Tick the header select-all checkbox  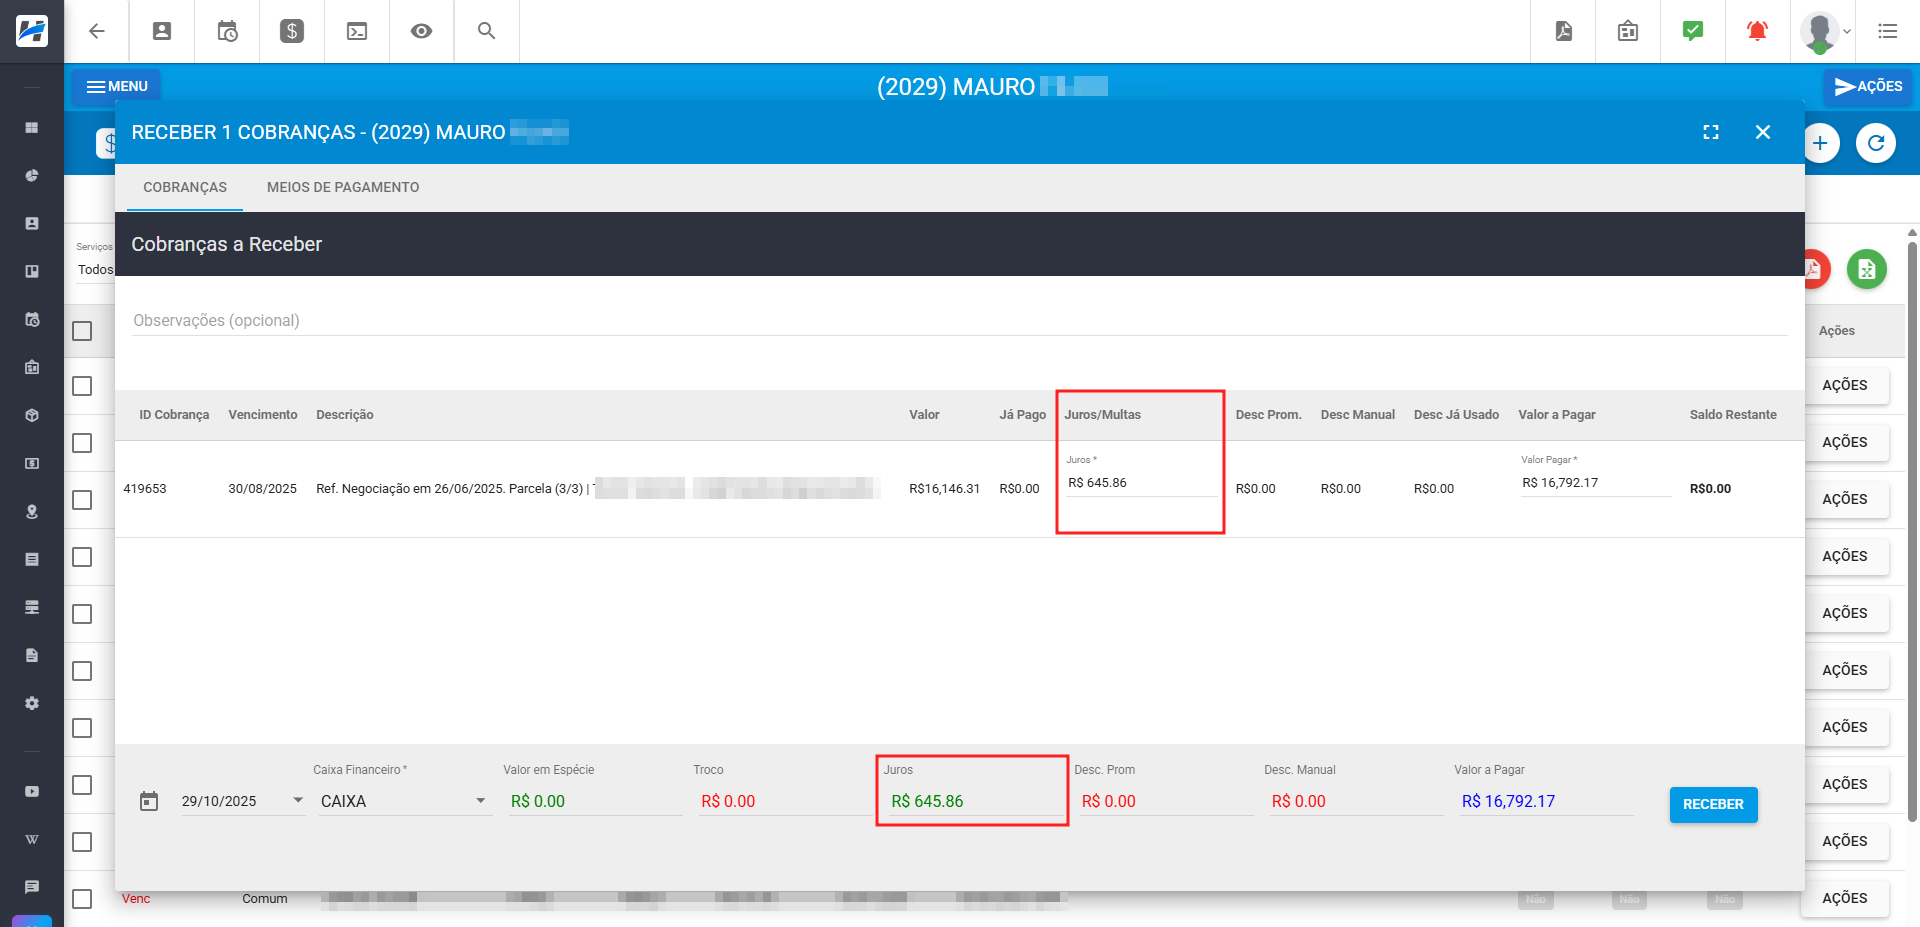[x=82, y=331]
